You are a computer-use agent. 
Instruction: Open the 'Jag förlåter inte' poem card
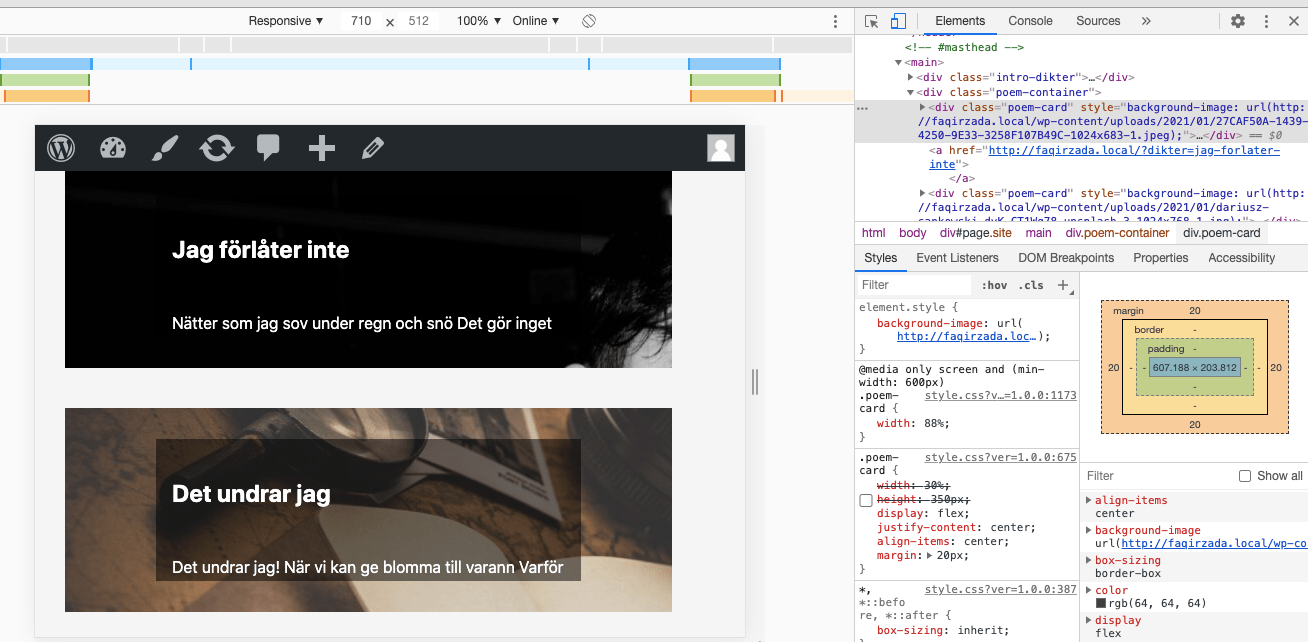point(368,269)
